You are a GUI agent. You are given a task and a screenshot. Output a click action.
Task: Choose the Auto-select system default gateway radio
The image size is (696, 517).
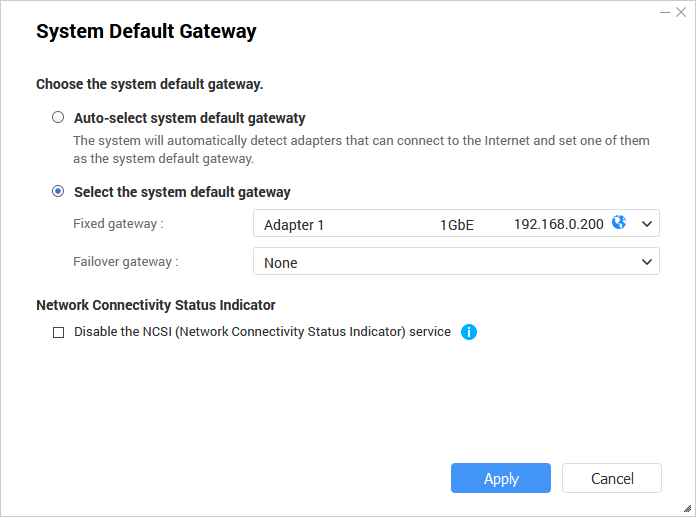(58, 117)
